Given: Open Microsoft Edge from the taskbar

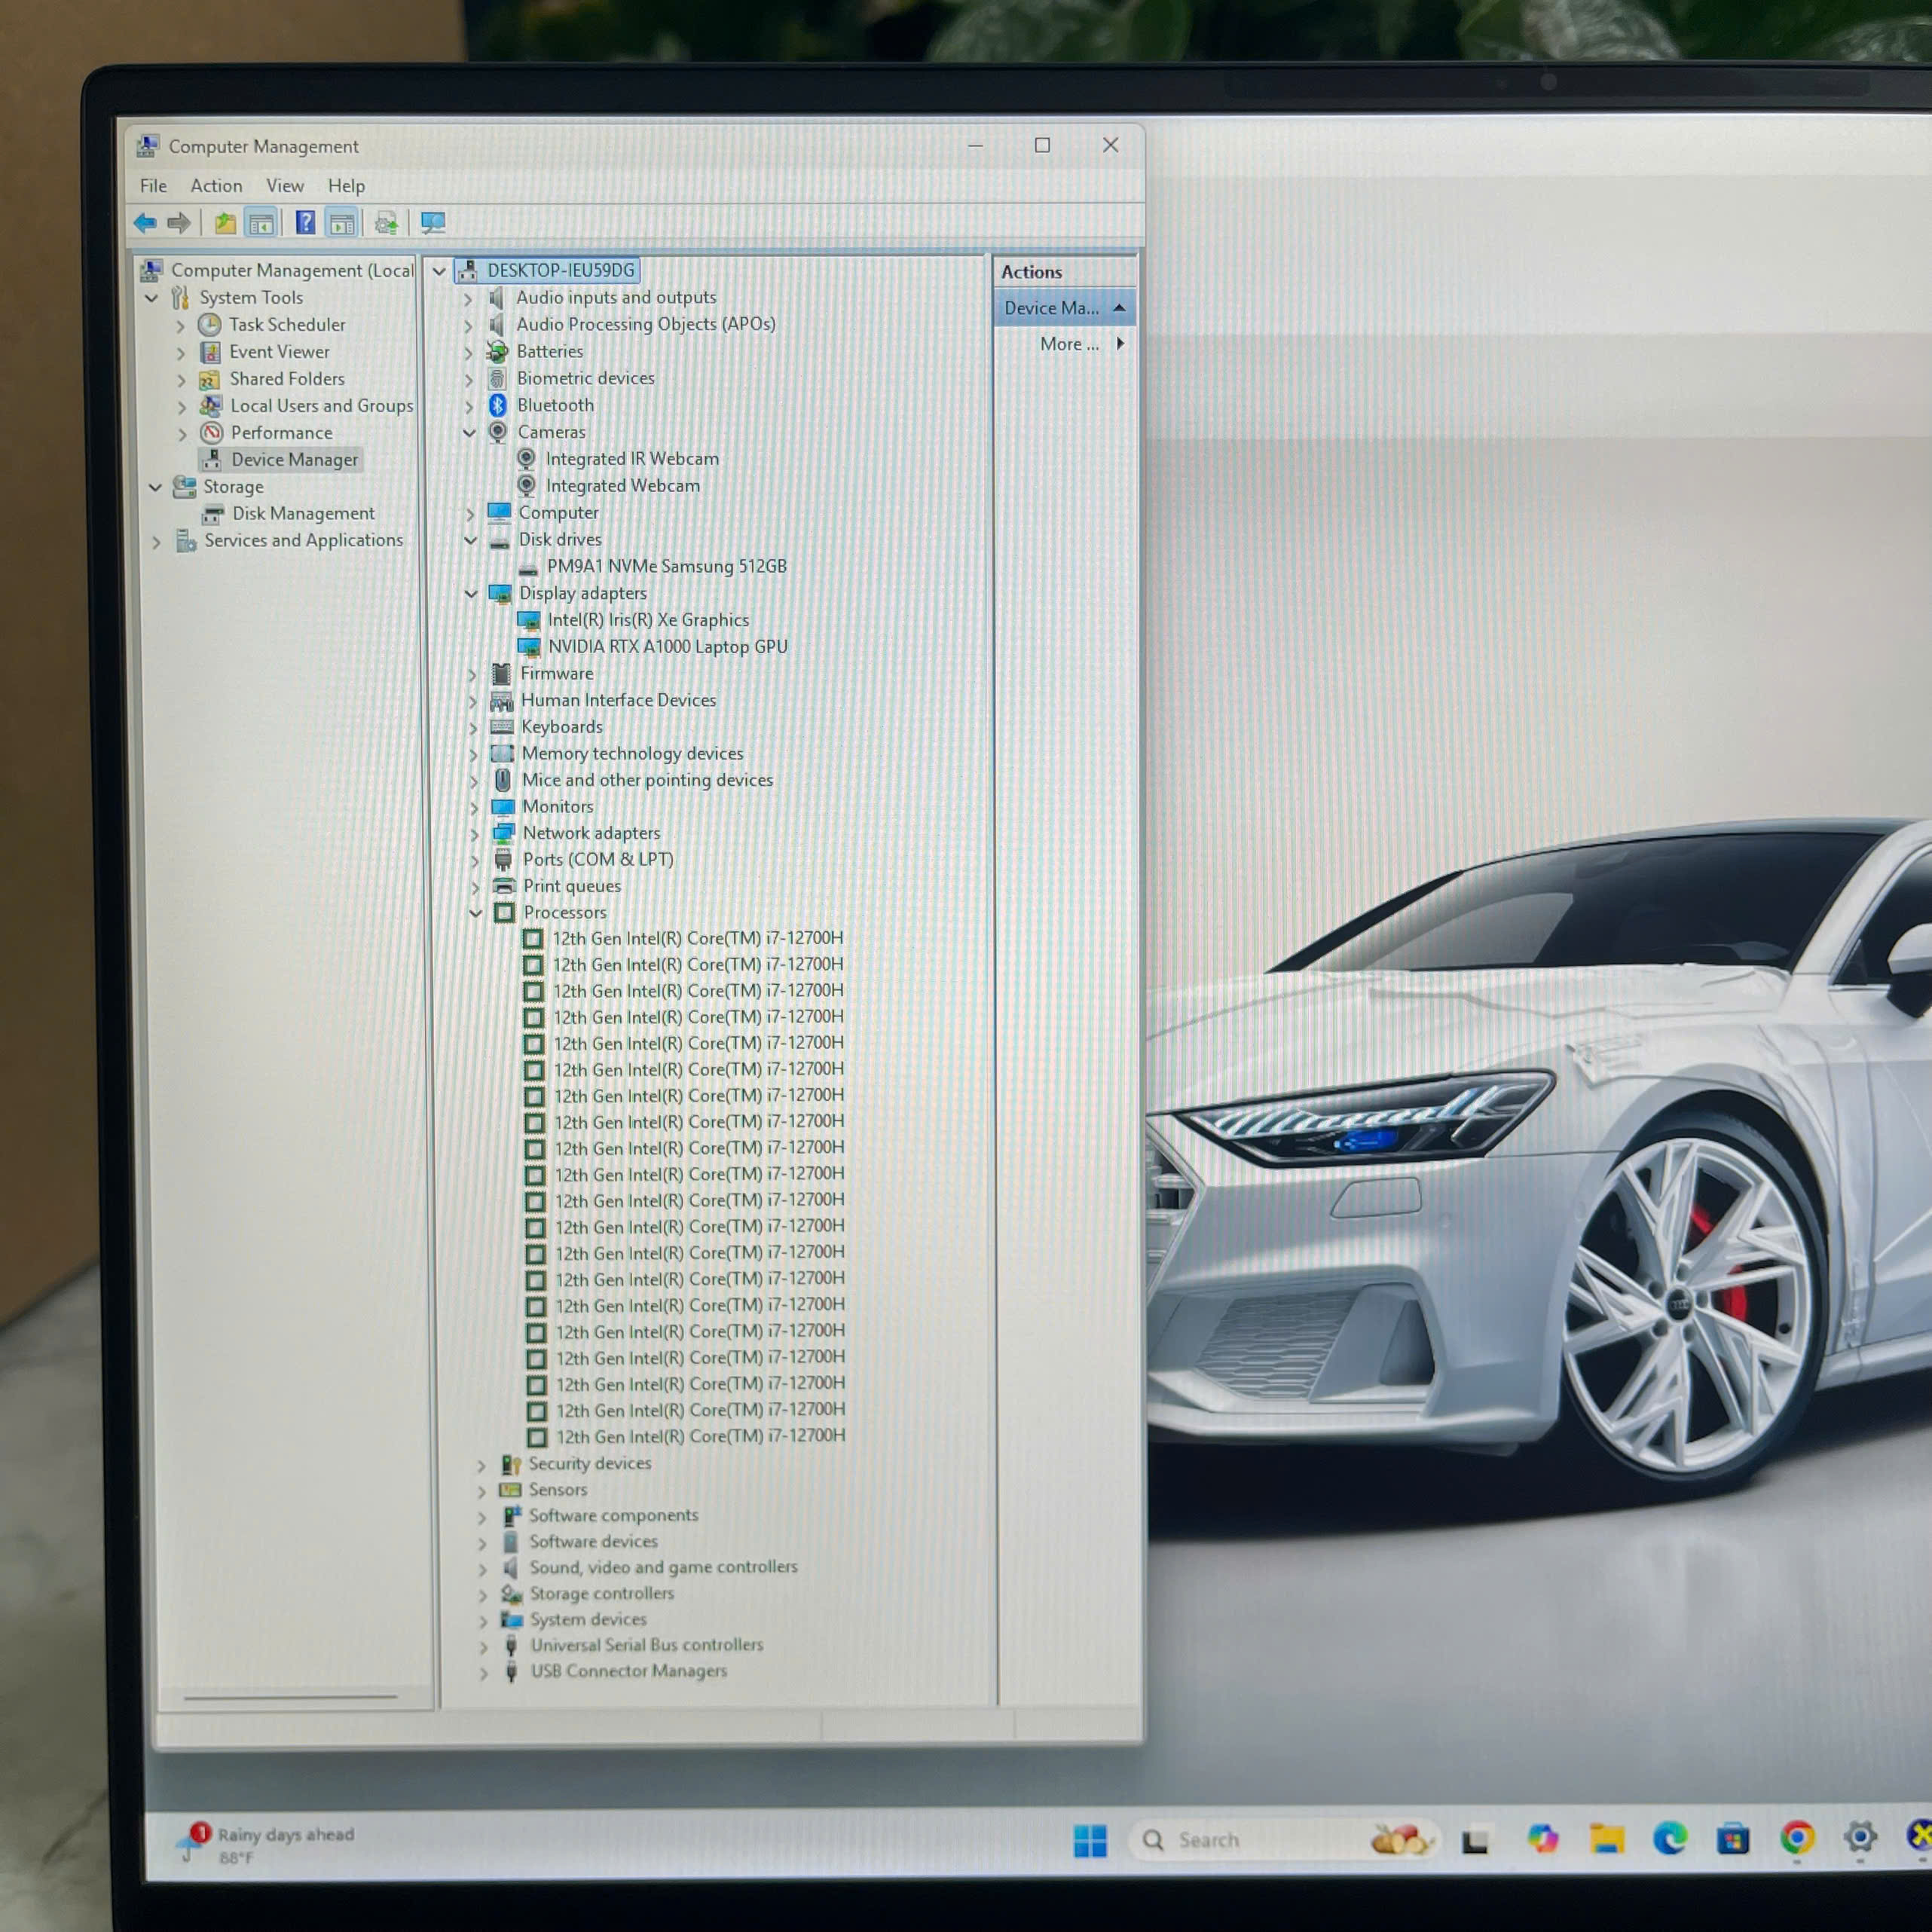Looking at the screenshot, I should point(1670,1838).
